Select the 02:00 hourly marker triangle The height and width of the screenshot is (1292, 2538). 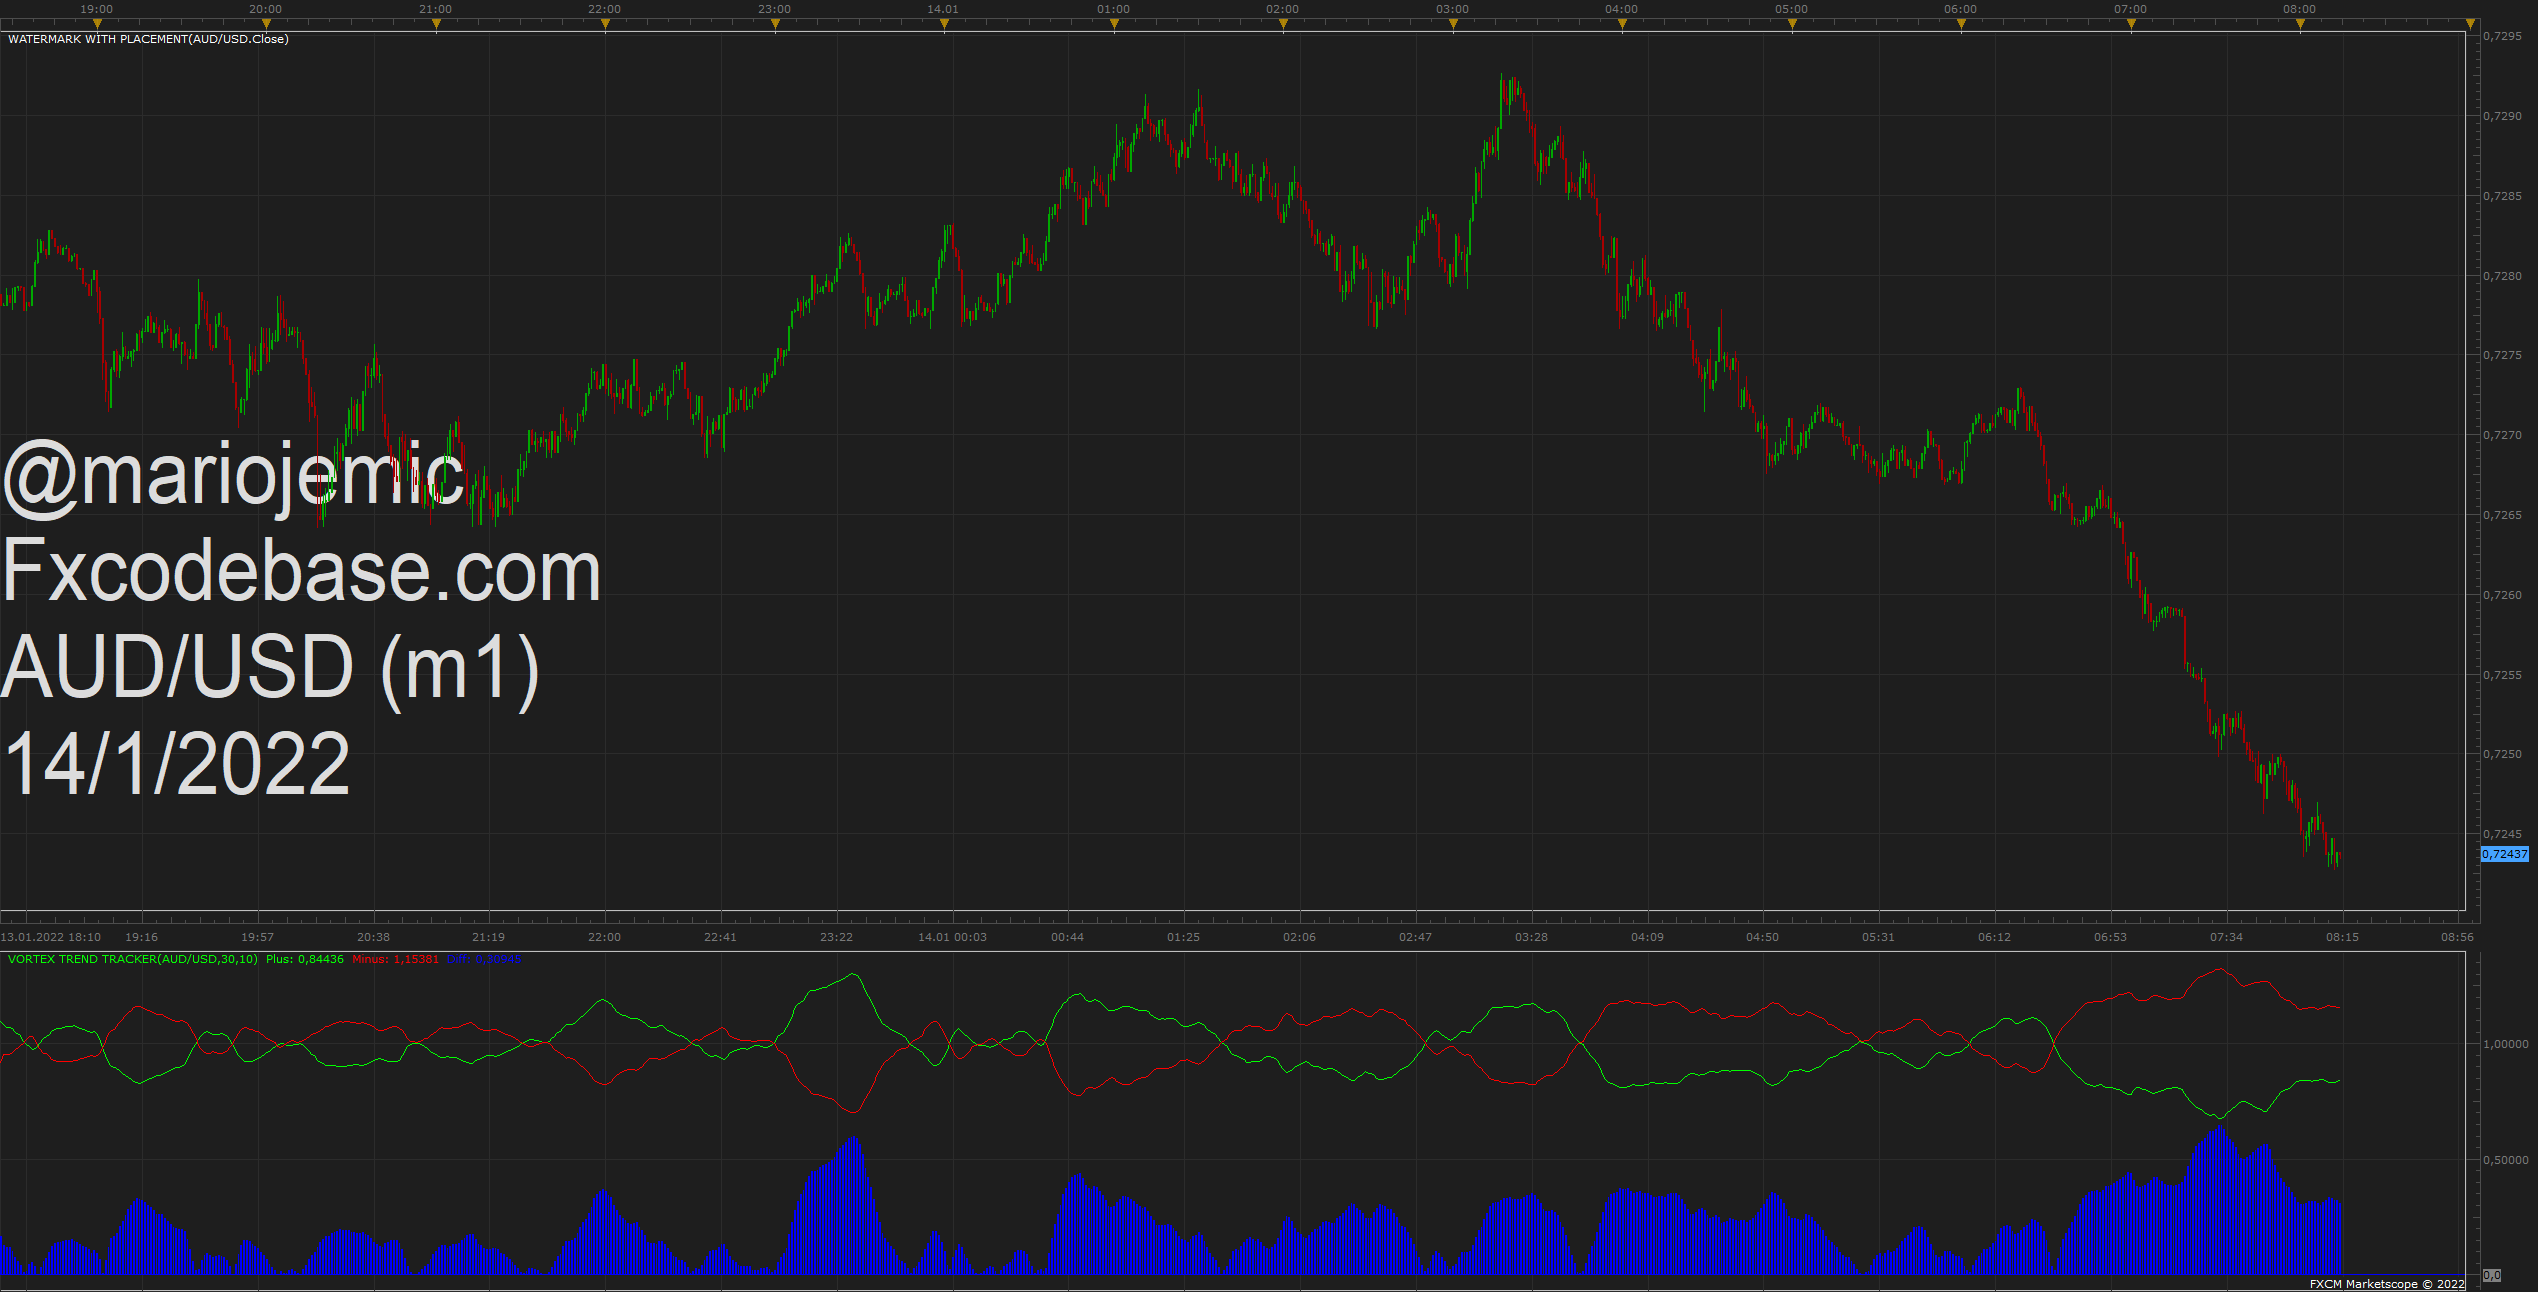1283,25
